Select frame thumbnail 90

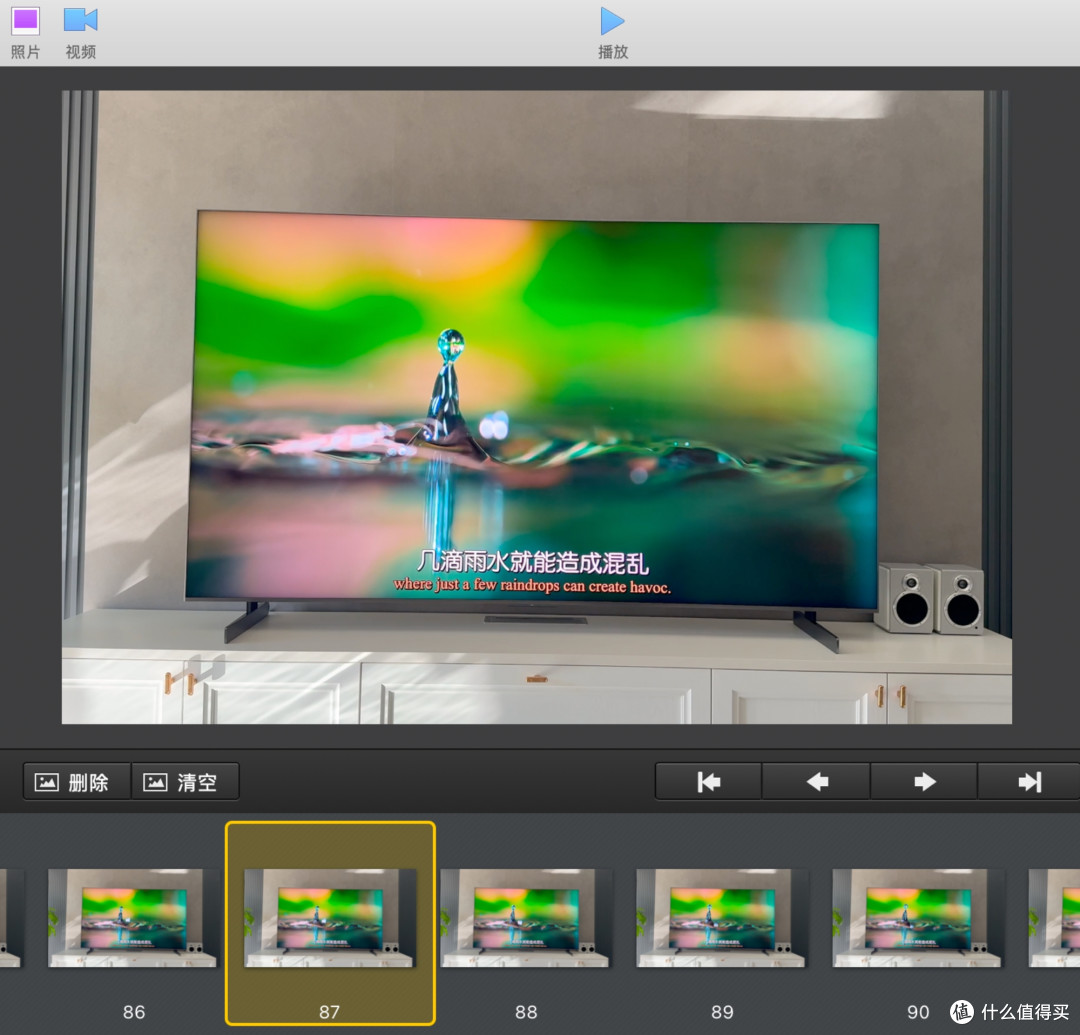point(917,917)
